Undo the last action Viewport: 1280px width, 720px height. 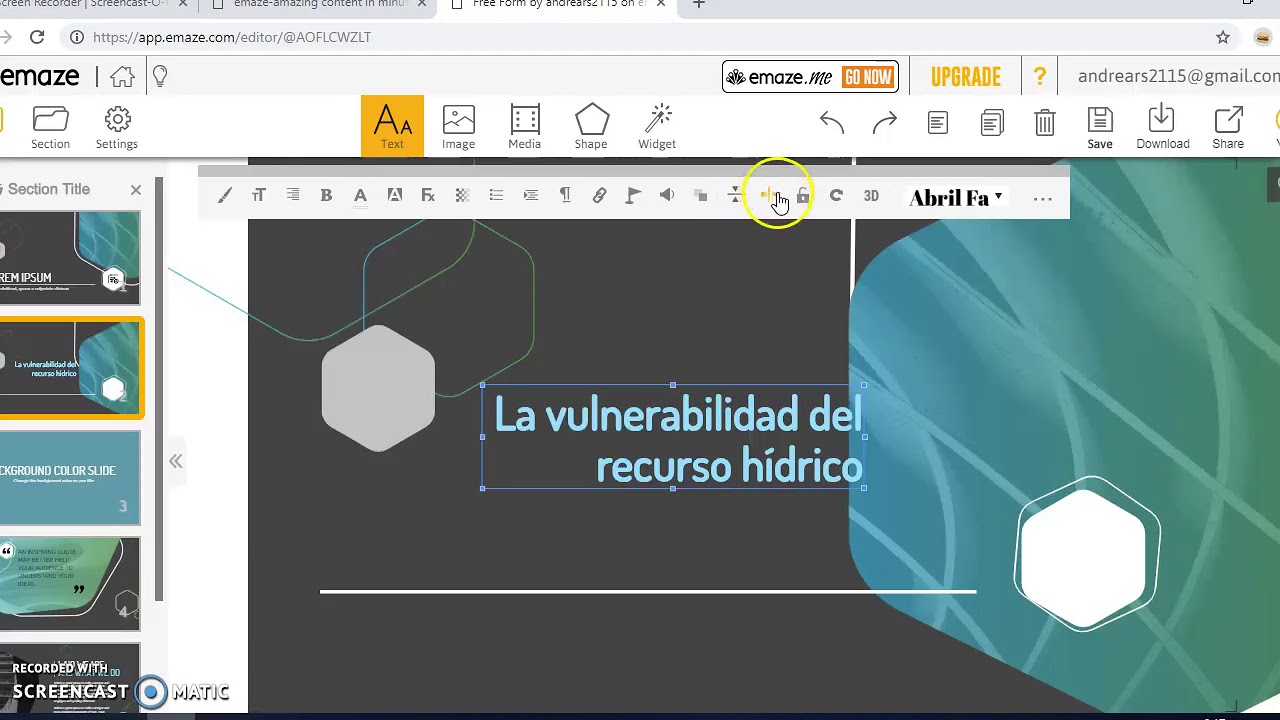tap(832, 122)
